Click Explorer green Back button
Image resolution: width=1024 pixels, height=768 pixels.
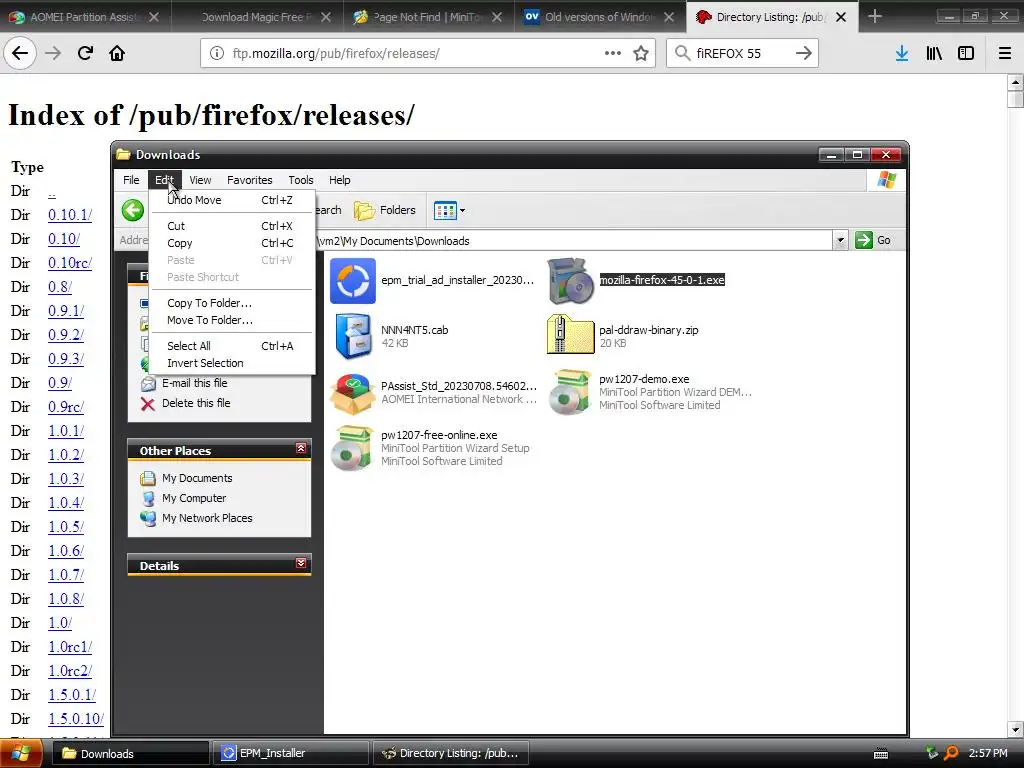[x=133, y=210]
